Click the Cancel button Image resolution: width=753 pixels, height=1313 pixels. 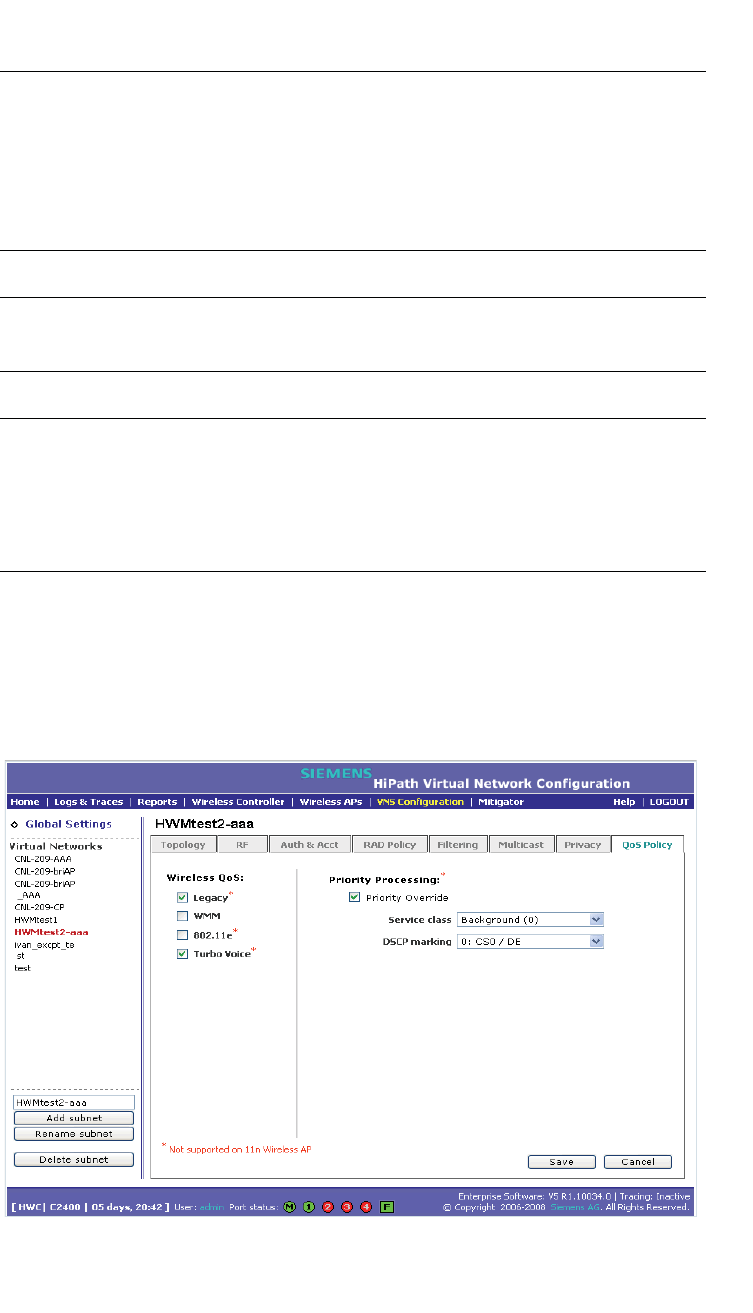point(637,1162)
